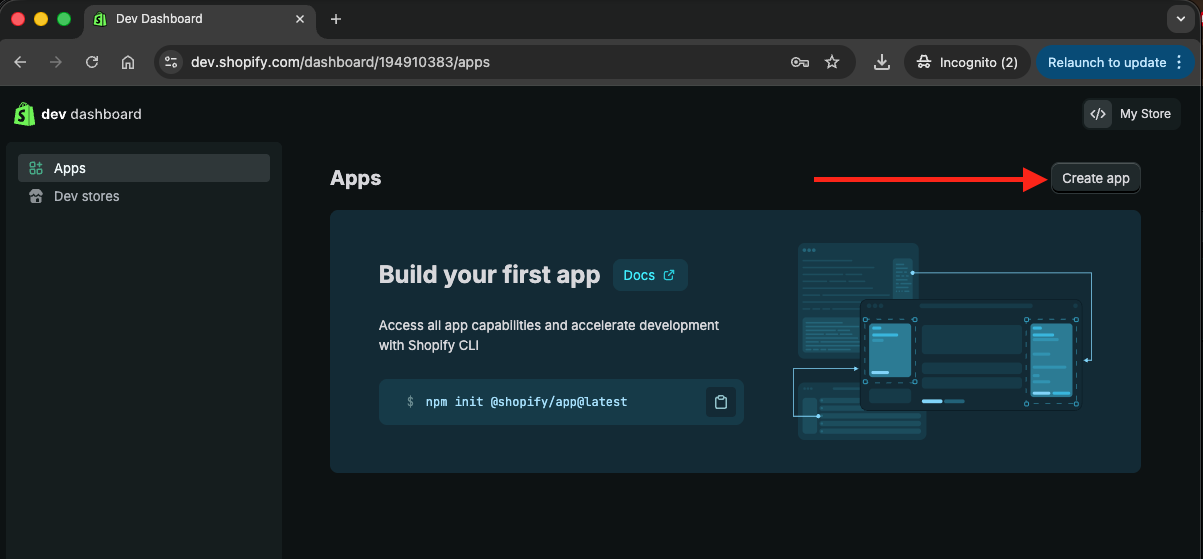
Task: Open the password key icon in address bar
Action: pyautogui.click(x=799, y=62)
